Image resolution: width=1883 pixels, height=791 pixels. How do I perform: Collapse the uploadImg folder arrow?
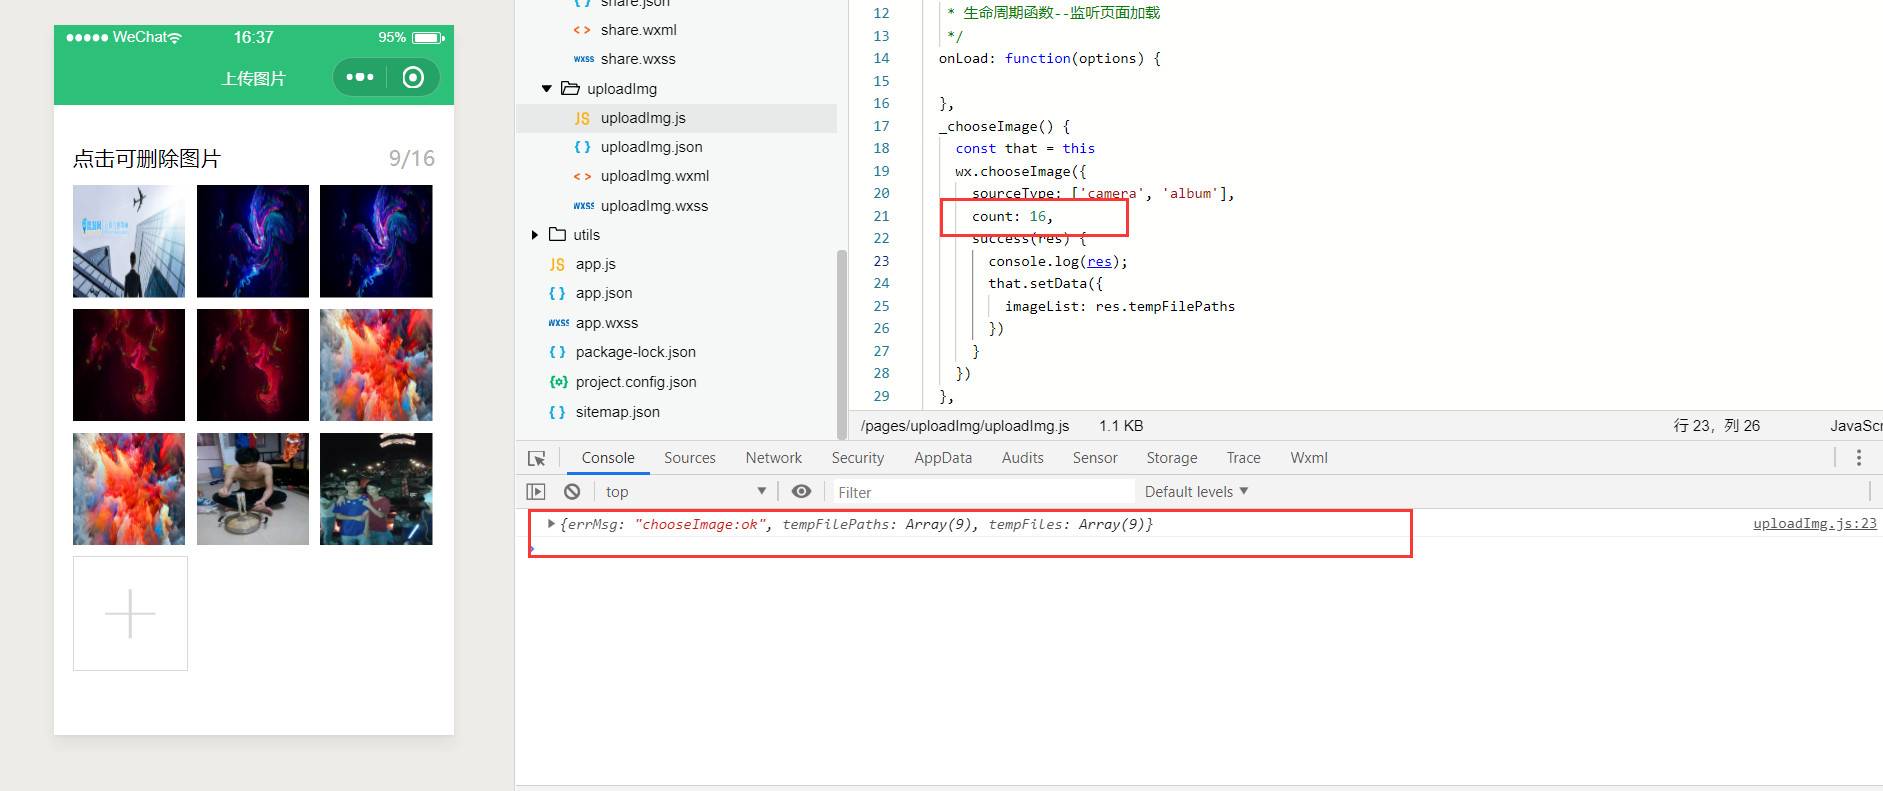546,89
